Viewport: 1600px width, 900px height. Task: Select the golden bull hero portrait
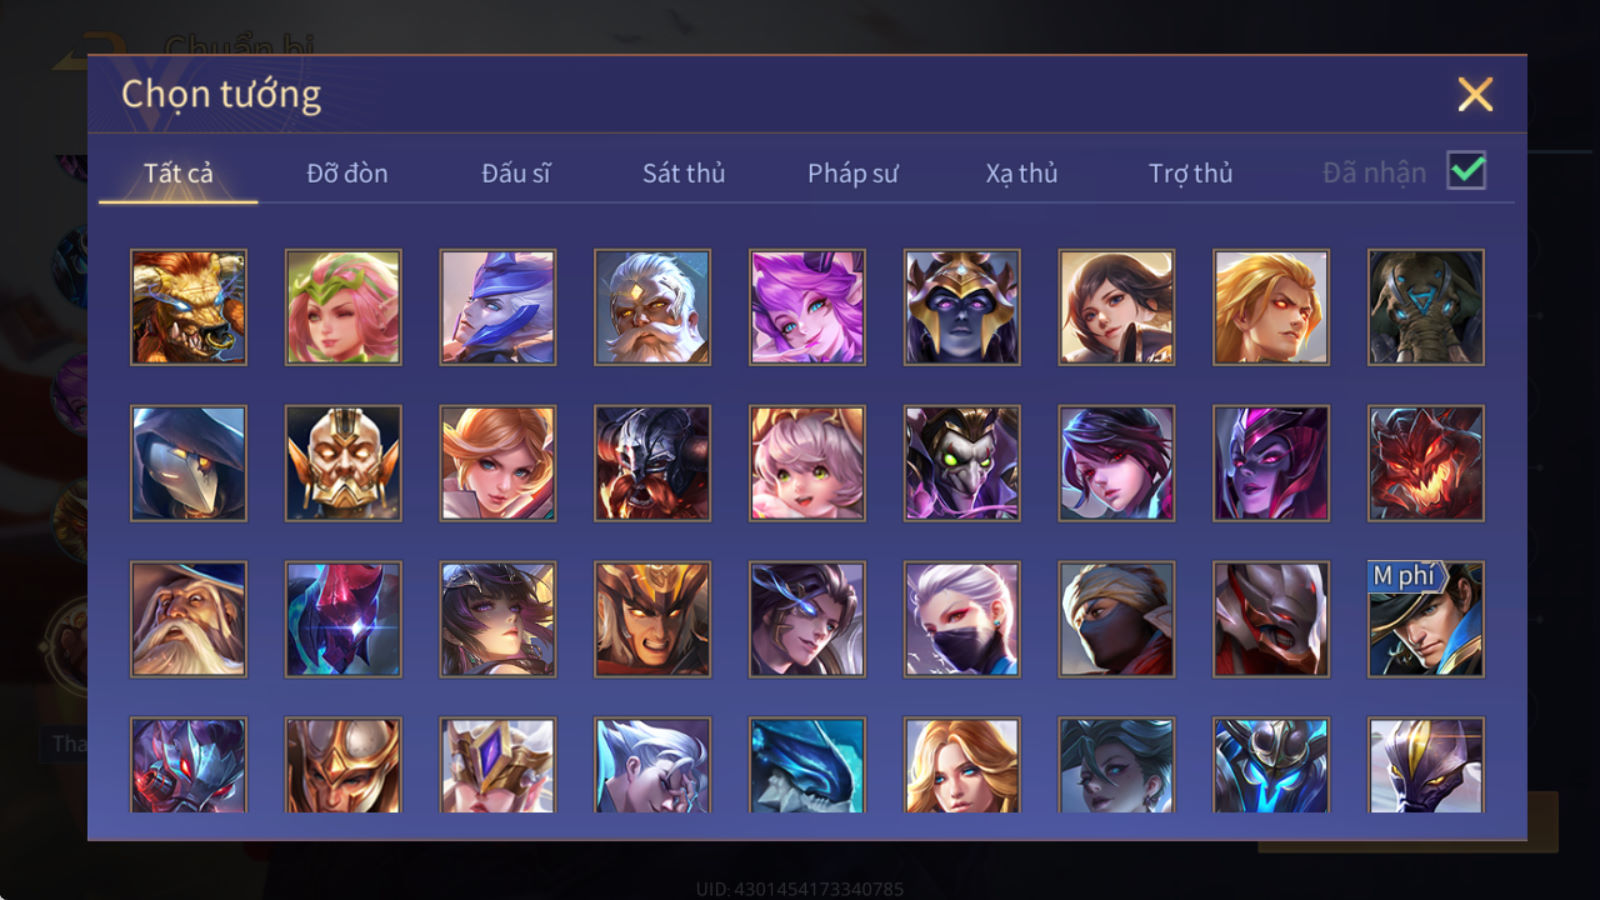coord(188,307)
